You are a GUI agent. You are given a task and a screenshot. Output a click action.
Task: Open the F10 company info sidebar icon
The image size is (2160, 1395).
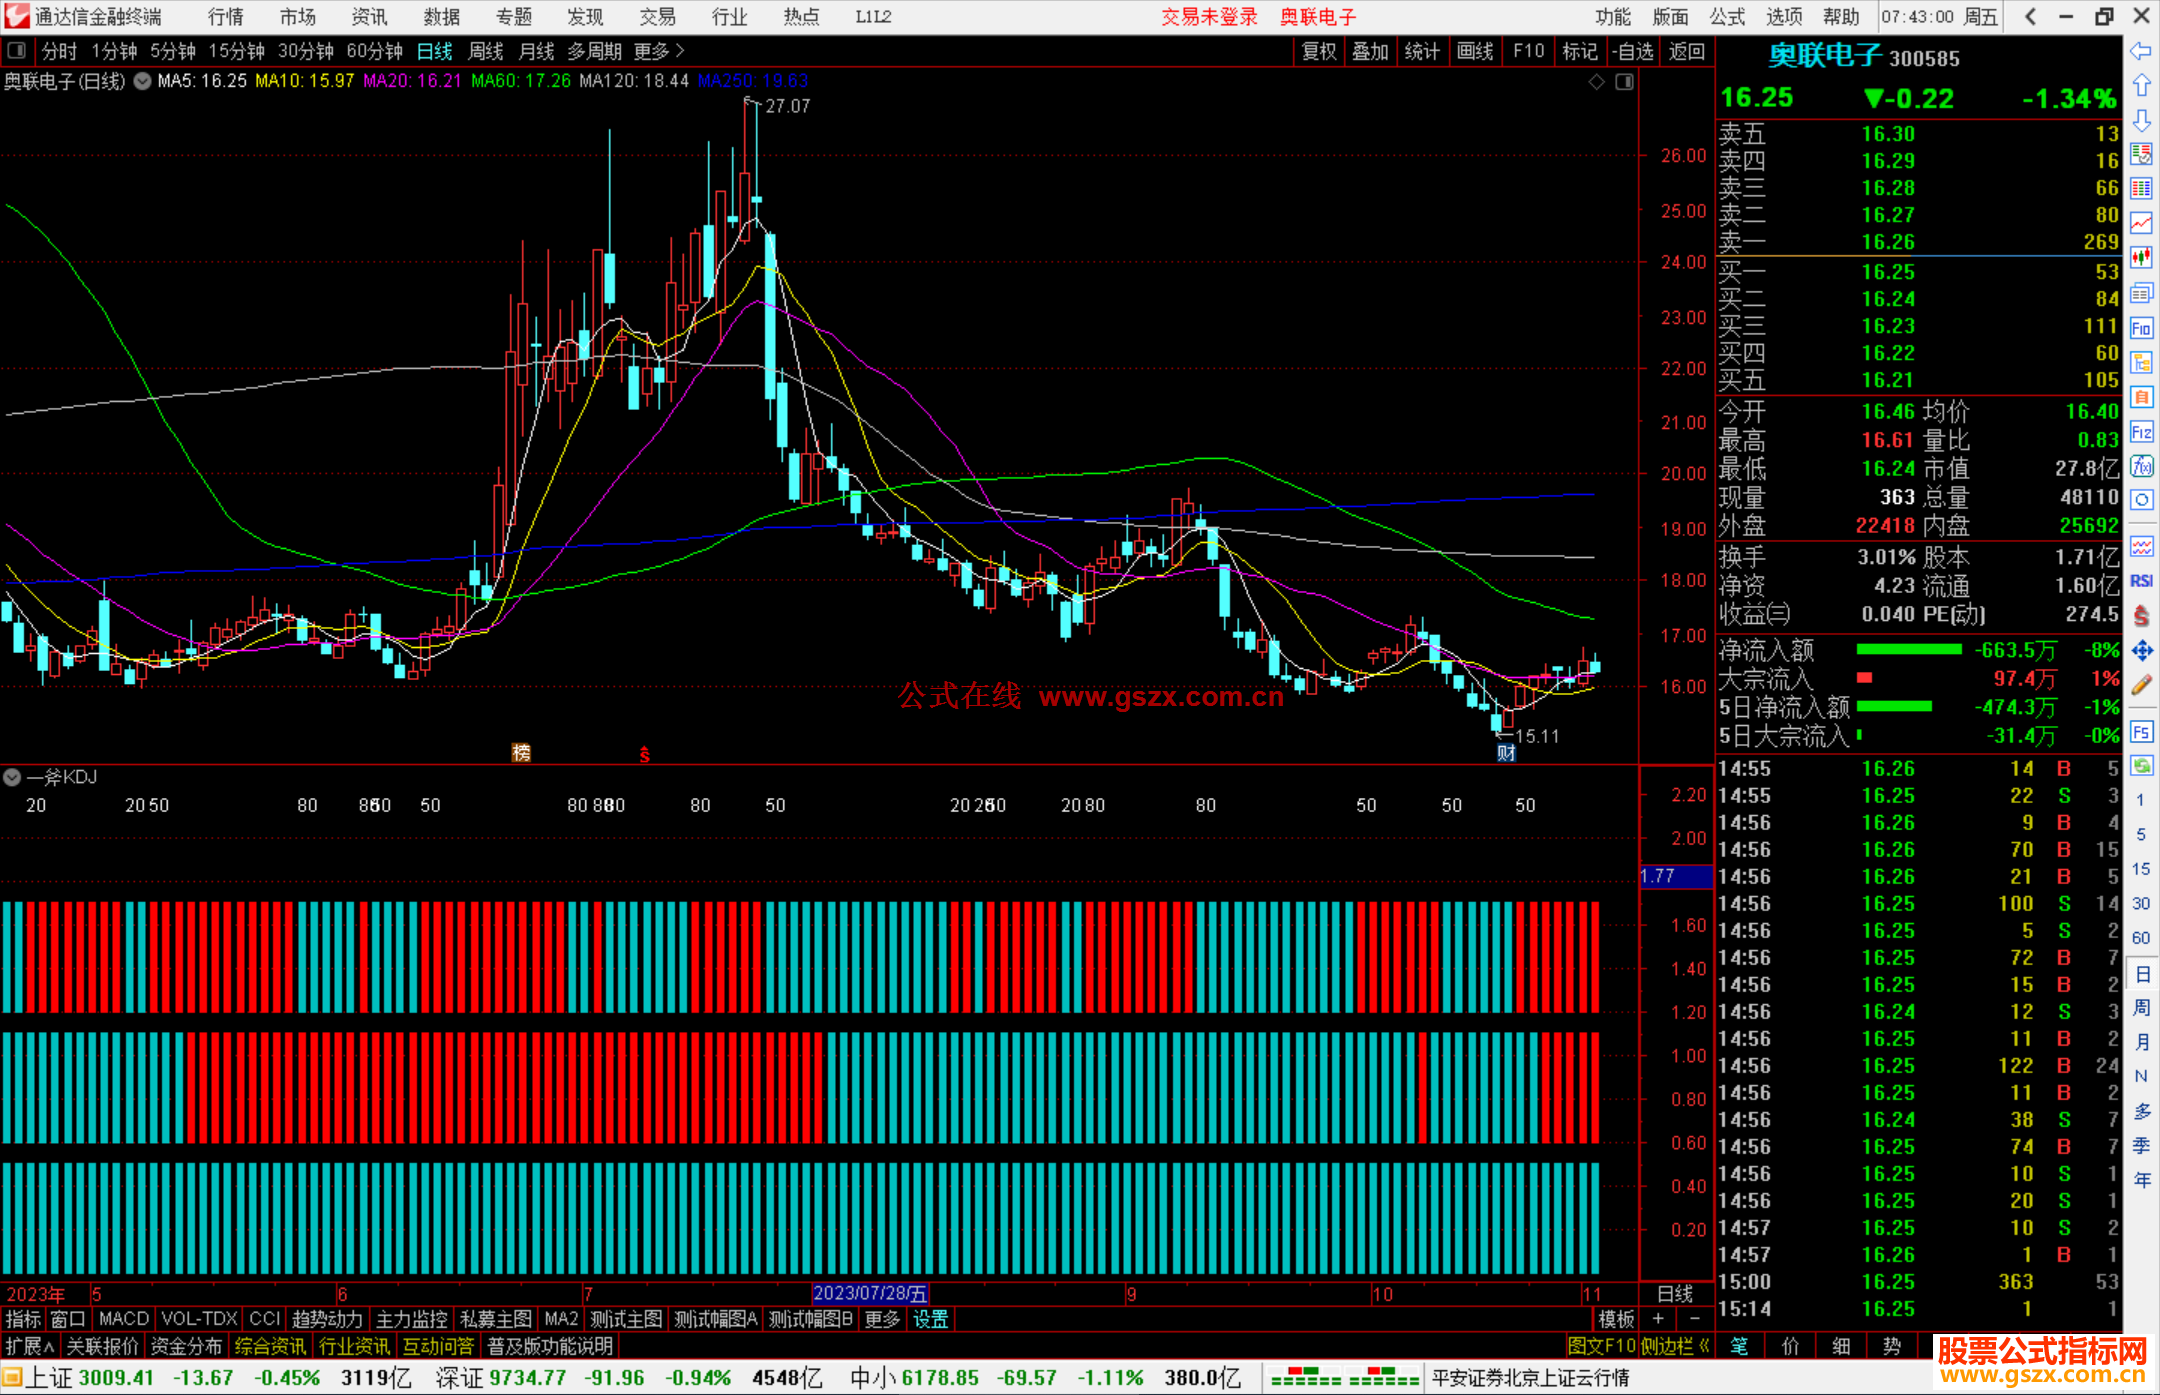click(2141, 328)
